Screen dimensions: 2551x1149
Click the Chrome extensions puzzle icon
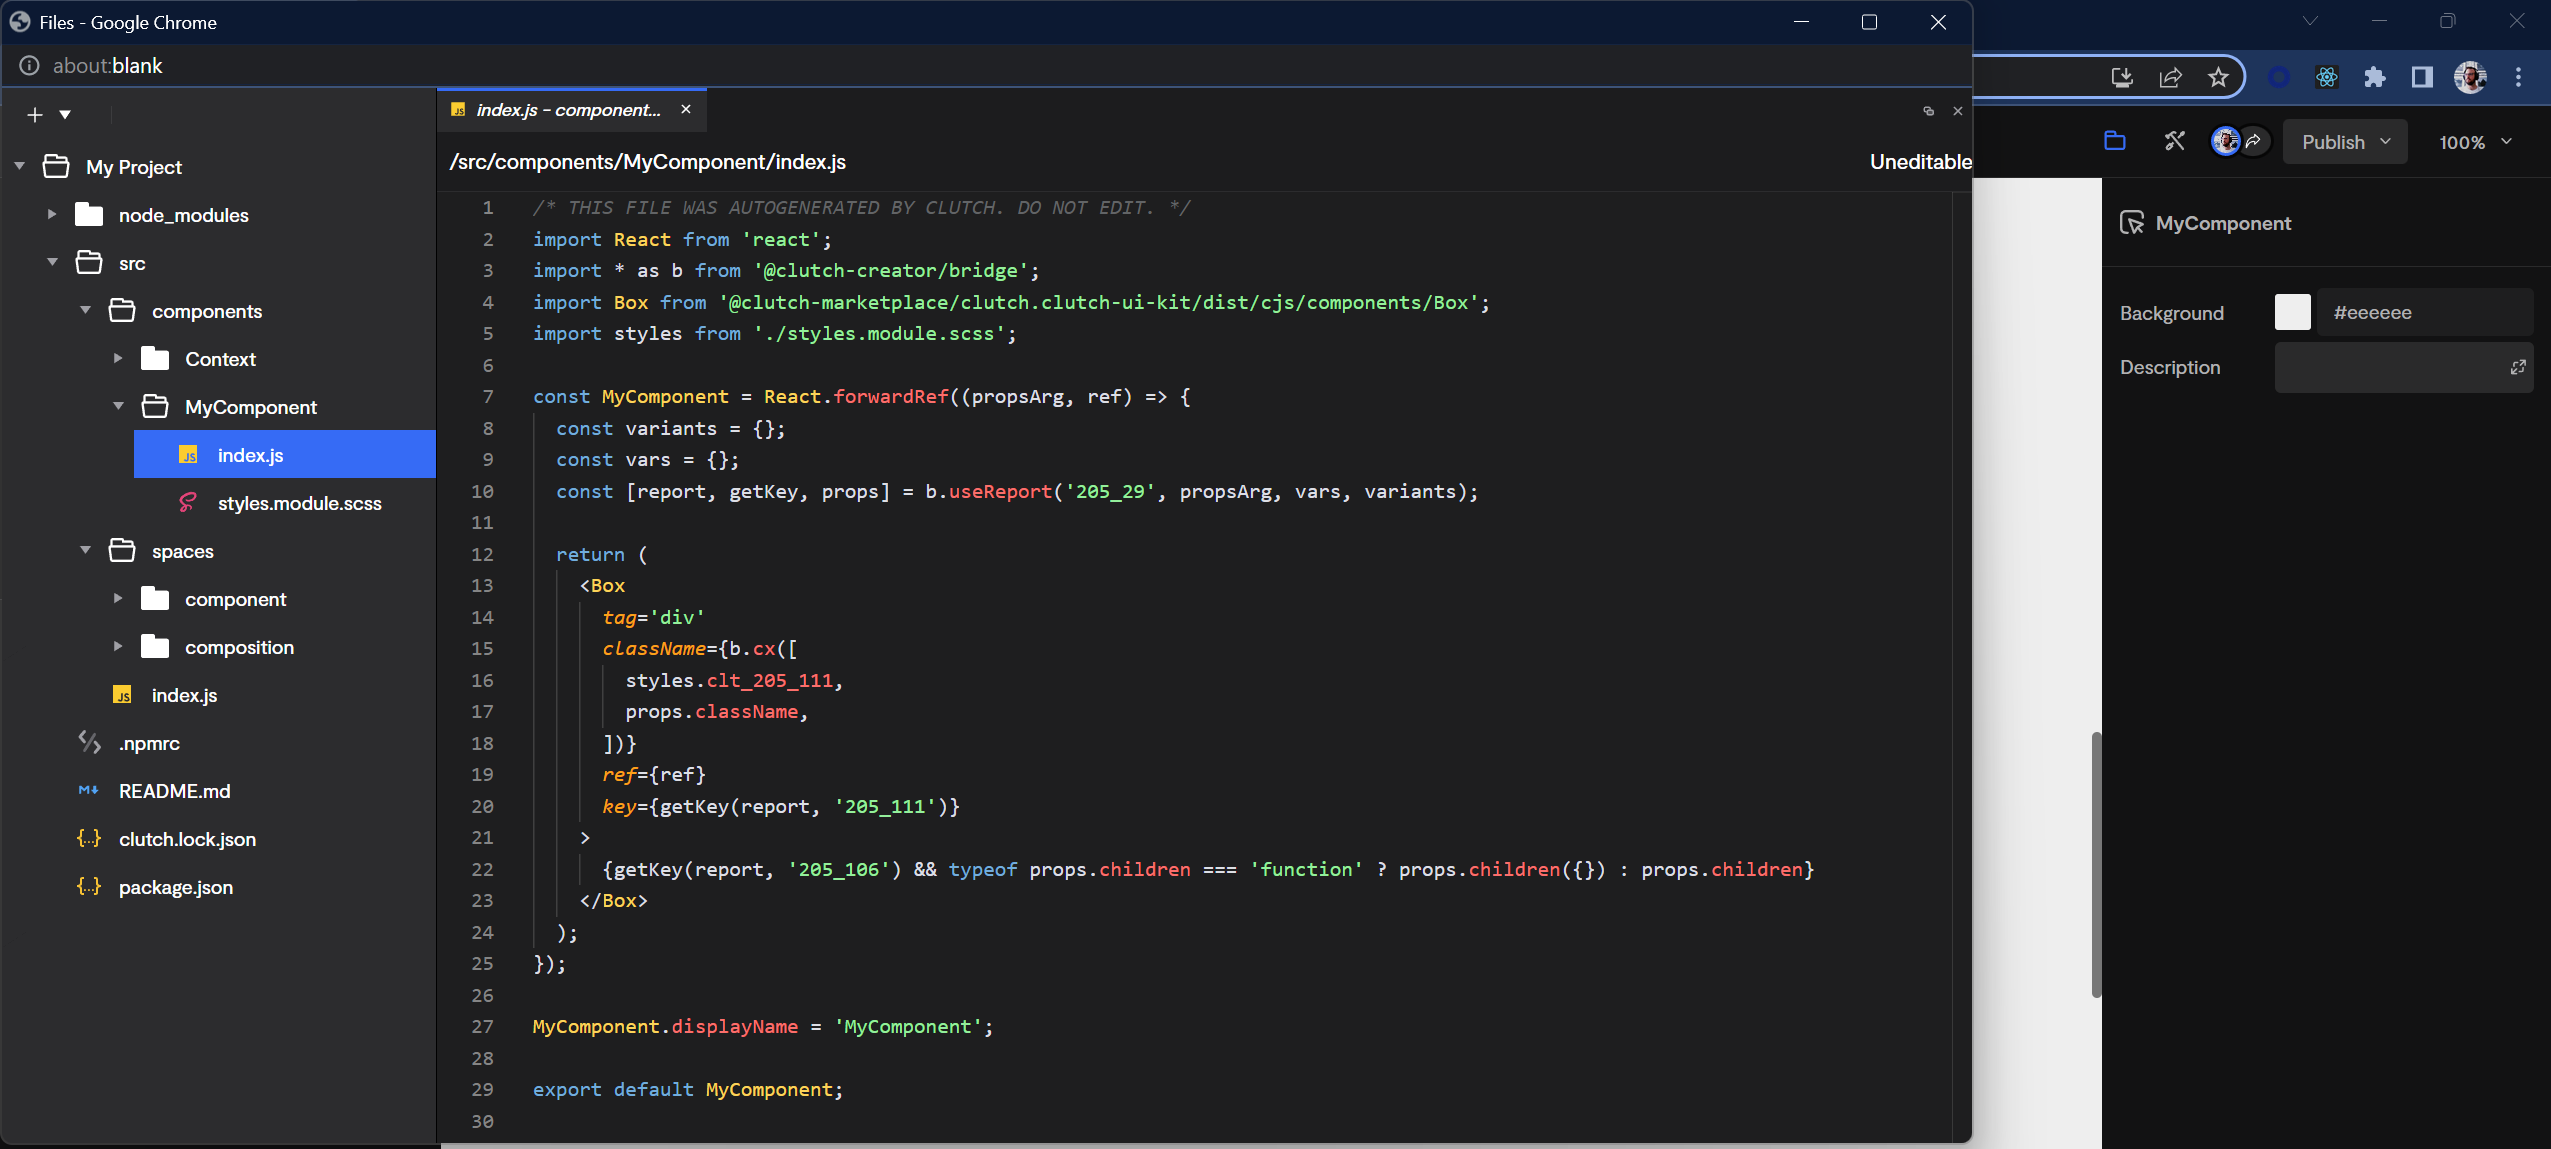[2374, 77]
